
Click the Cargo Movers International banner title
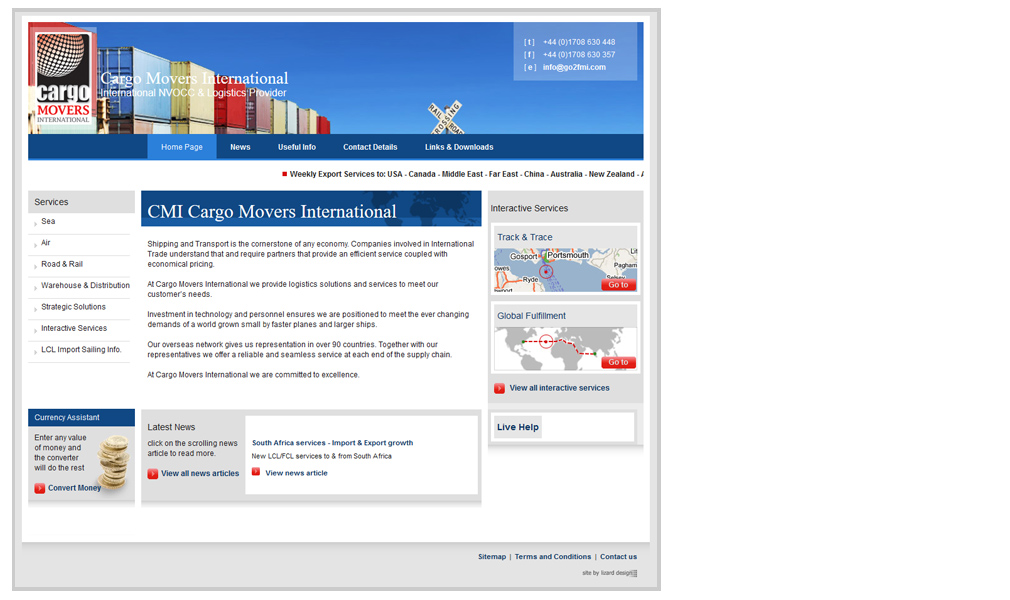[194, 79]
